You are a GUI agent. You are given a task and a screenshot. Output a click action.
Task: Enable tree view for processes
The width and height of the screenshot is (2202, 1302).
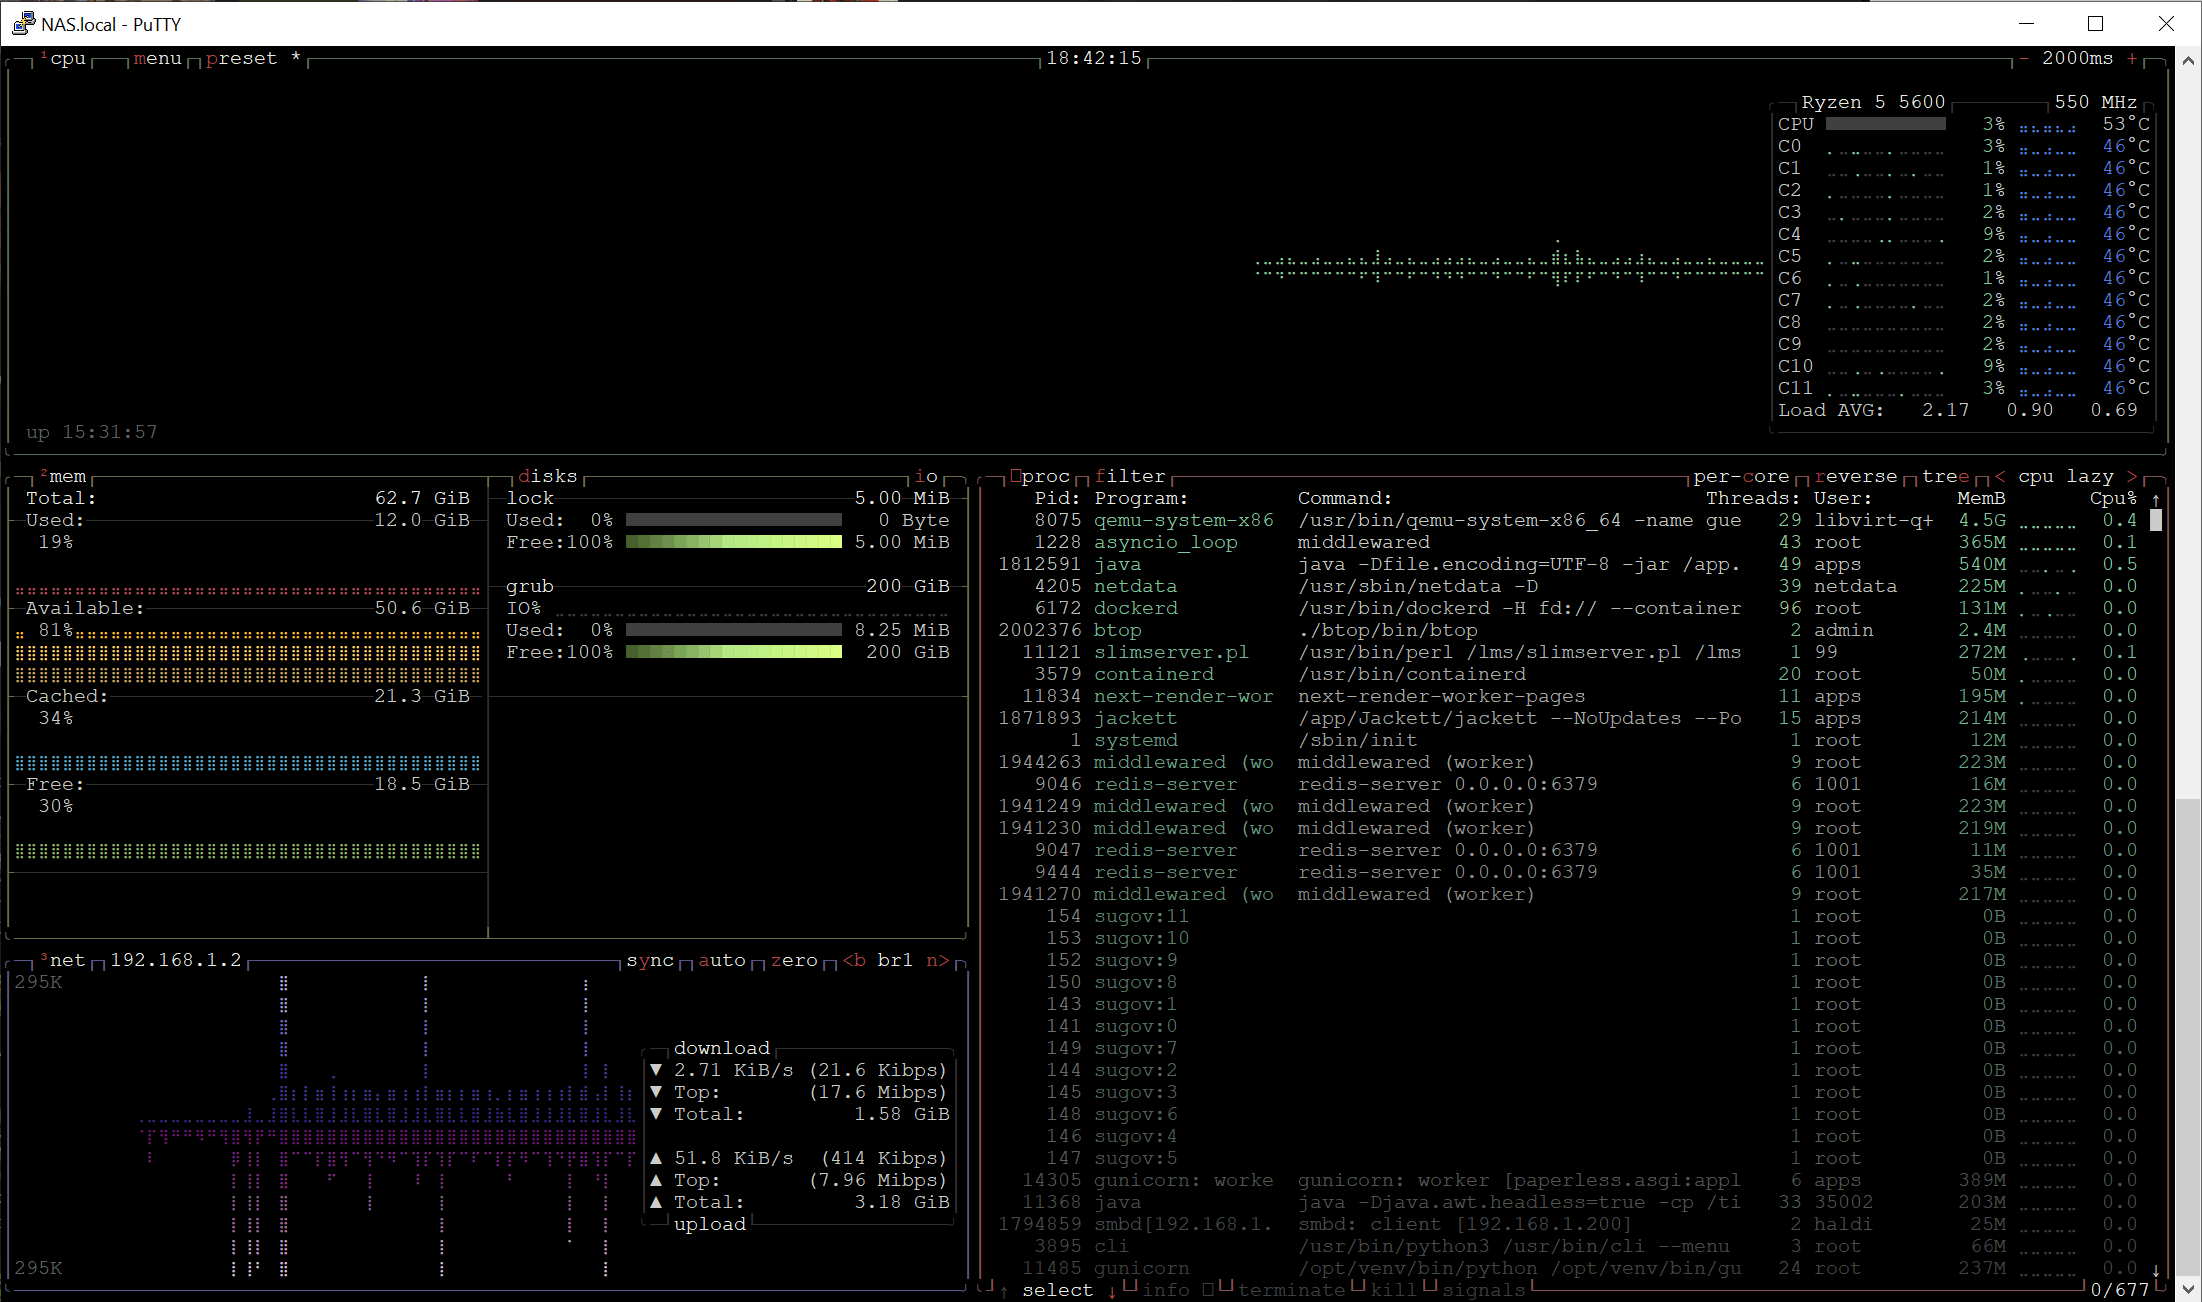[x=1945, y=476]
